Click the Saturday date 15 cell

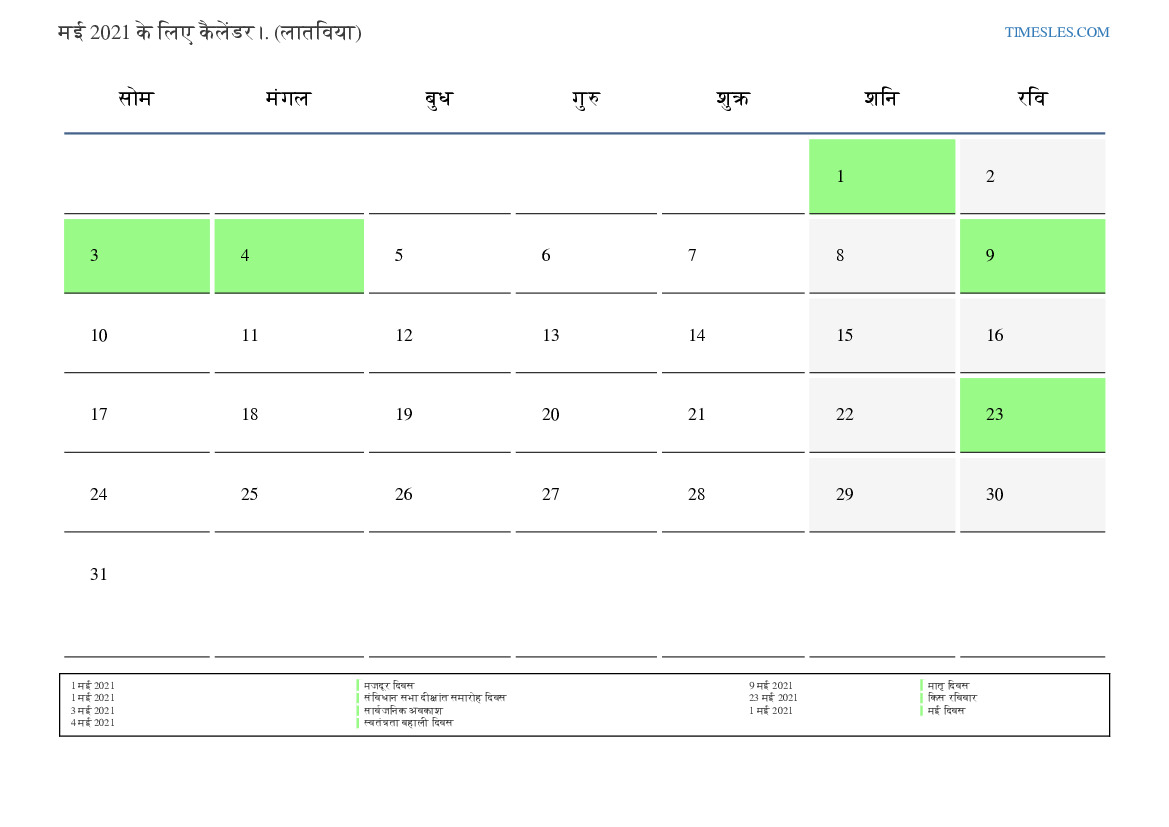pos(881,335)
